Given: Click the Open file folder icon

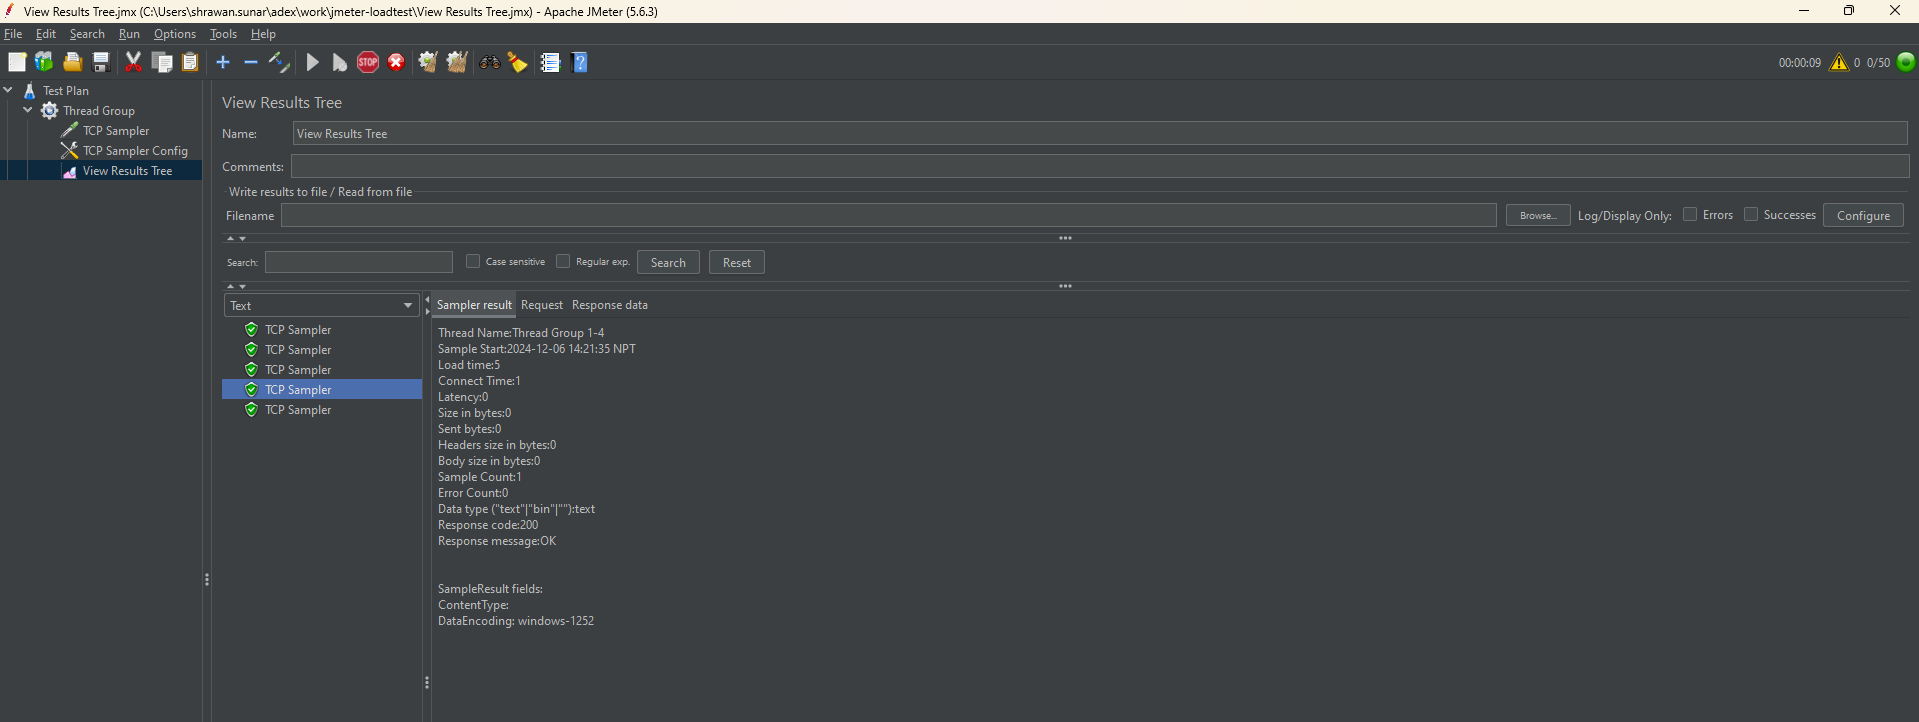Looking at the screenshot, I should tap(72, 62).
